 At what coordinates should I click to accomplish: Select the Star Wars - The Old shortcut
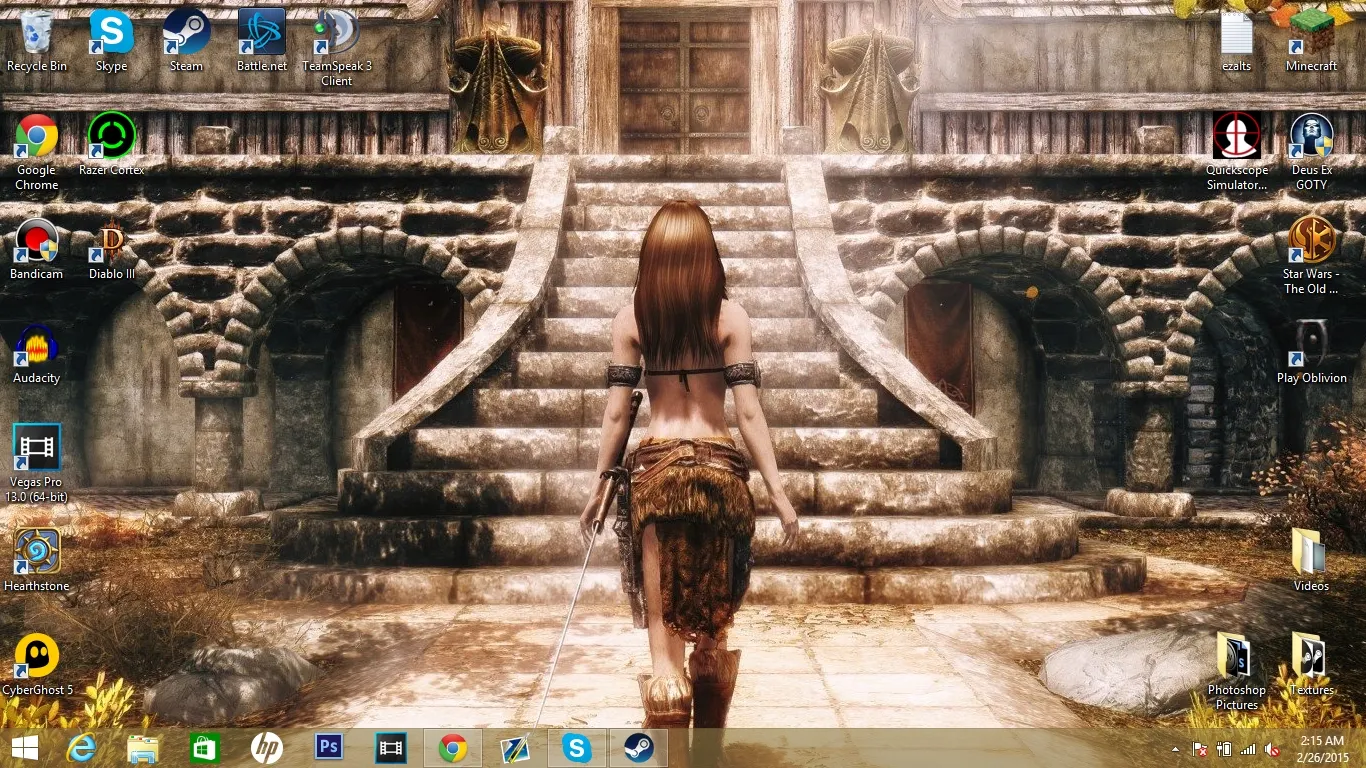pyautogui.click(x=1311, y=256)
